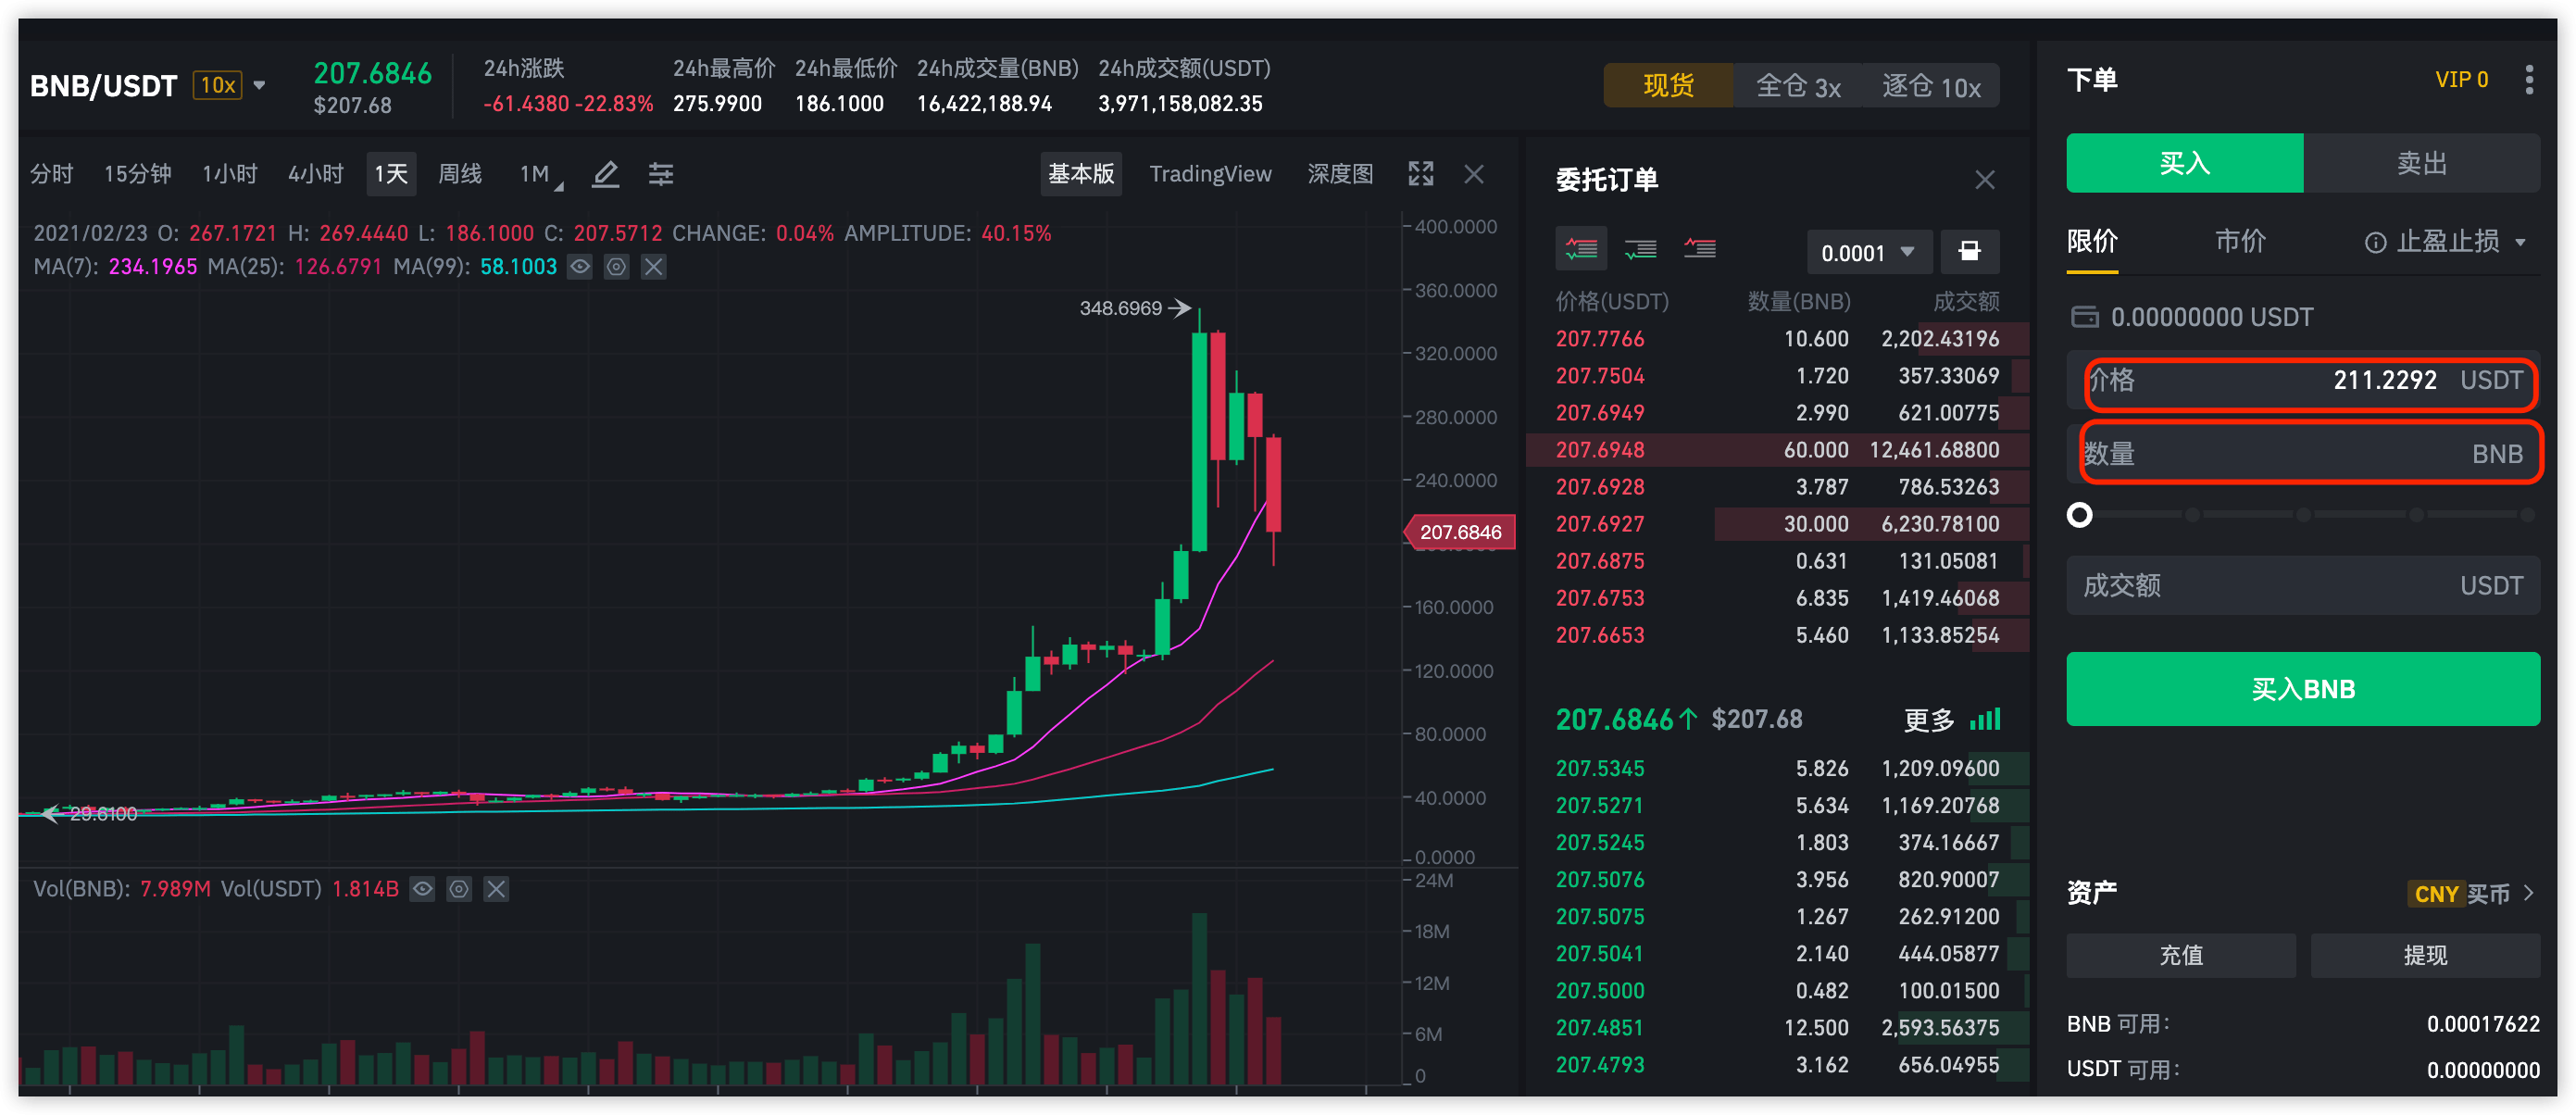Set amount slider to the 25% marker
The image size is (2576, 1115).
[x=2192, y=515]
